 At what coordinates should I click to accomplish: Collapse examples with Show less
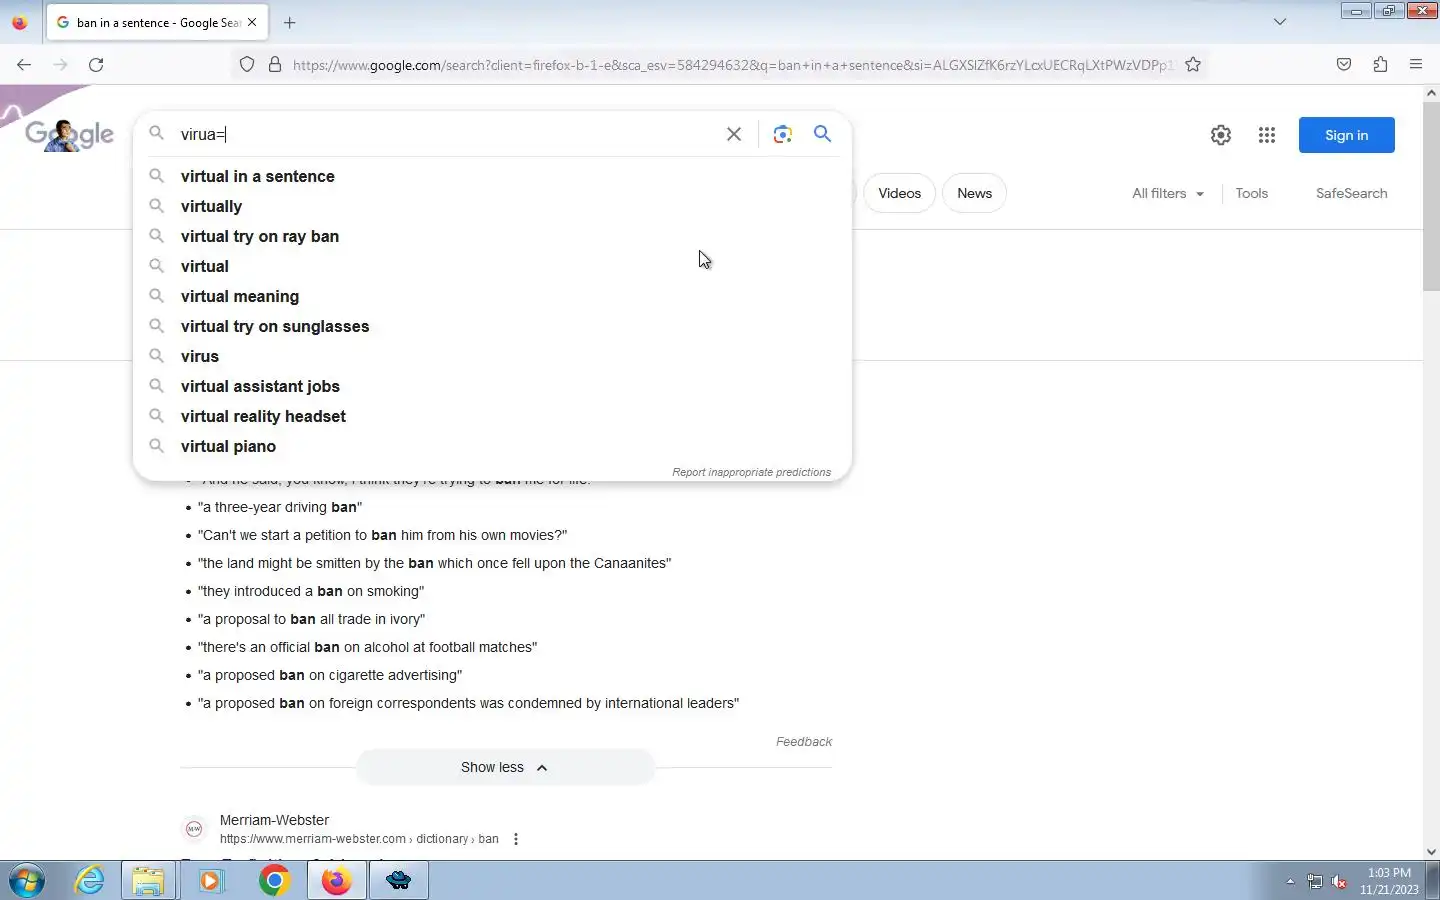point(505,768)
